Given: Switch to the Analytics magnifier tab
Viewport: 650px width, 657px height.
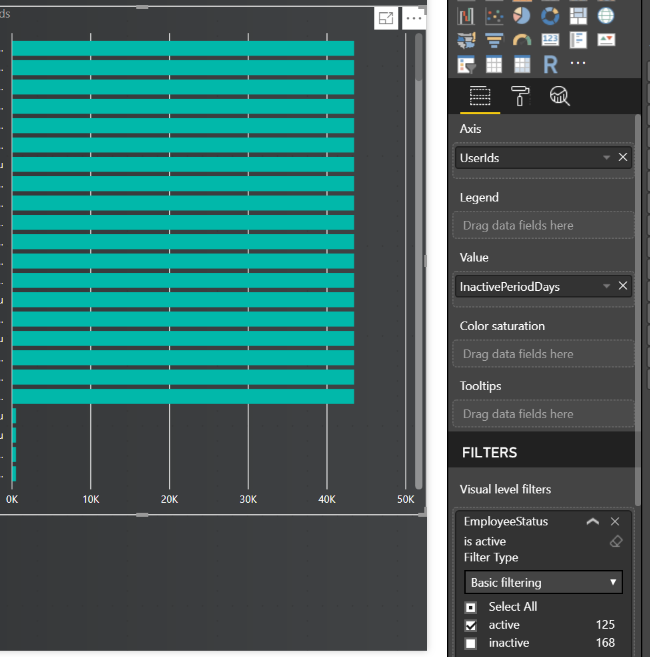Looking at the screenshot, I should (x=559, y=96).
